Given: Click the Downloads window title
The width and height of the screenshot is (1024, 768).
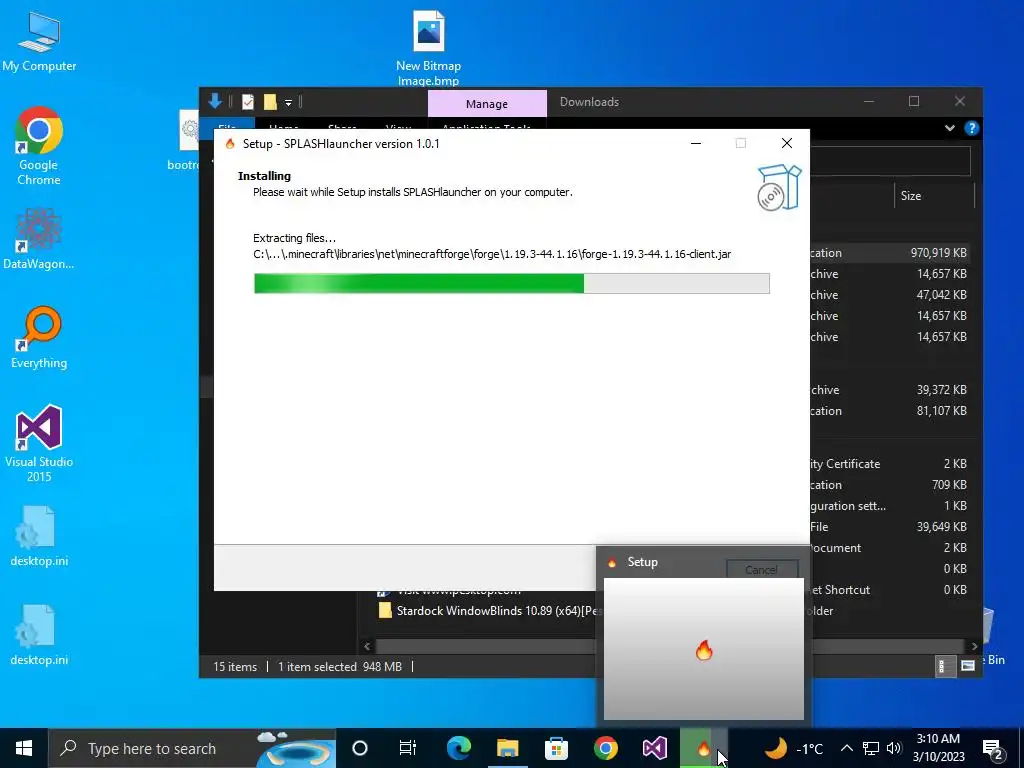Looking at the screenshot, I should point(589,102).
